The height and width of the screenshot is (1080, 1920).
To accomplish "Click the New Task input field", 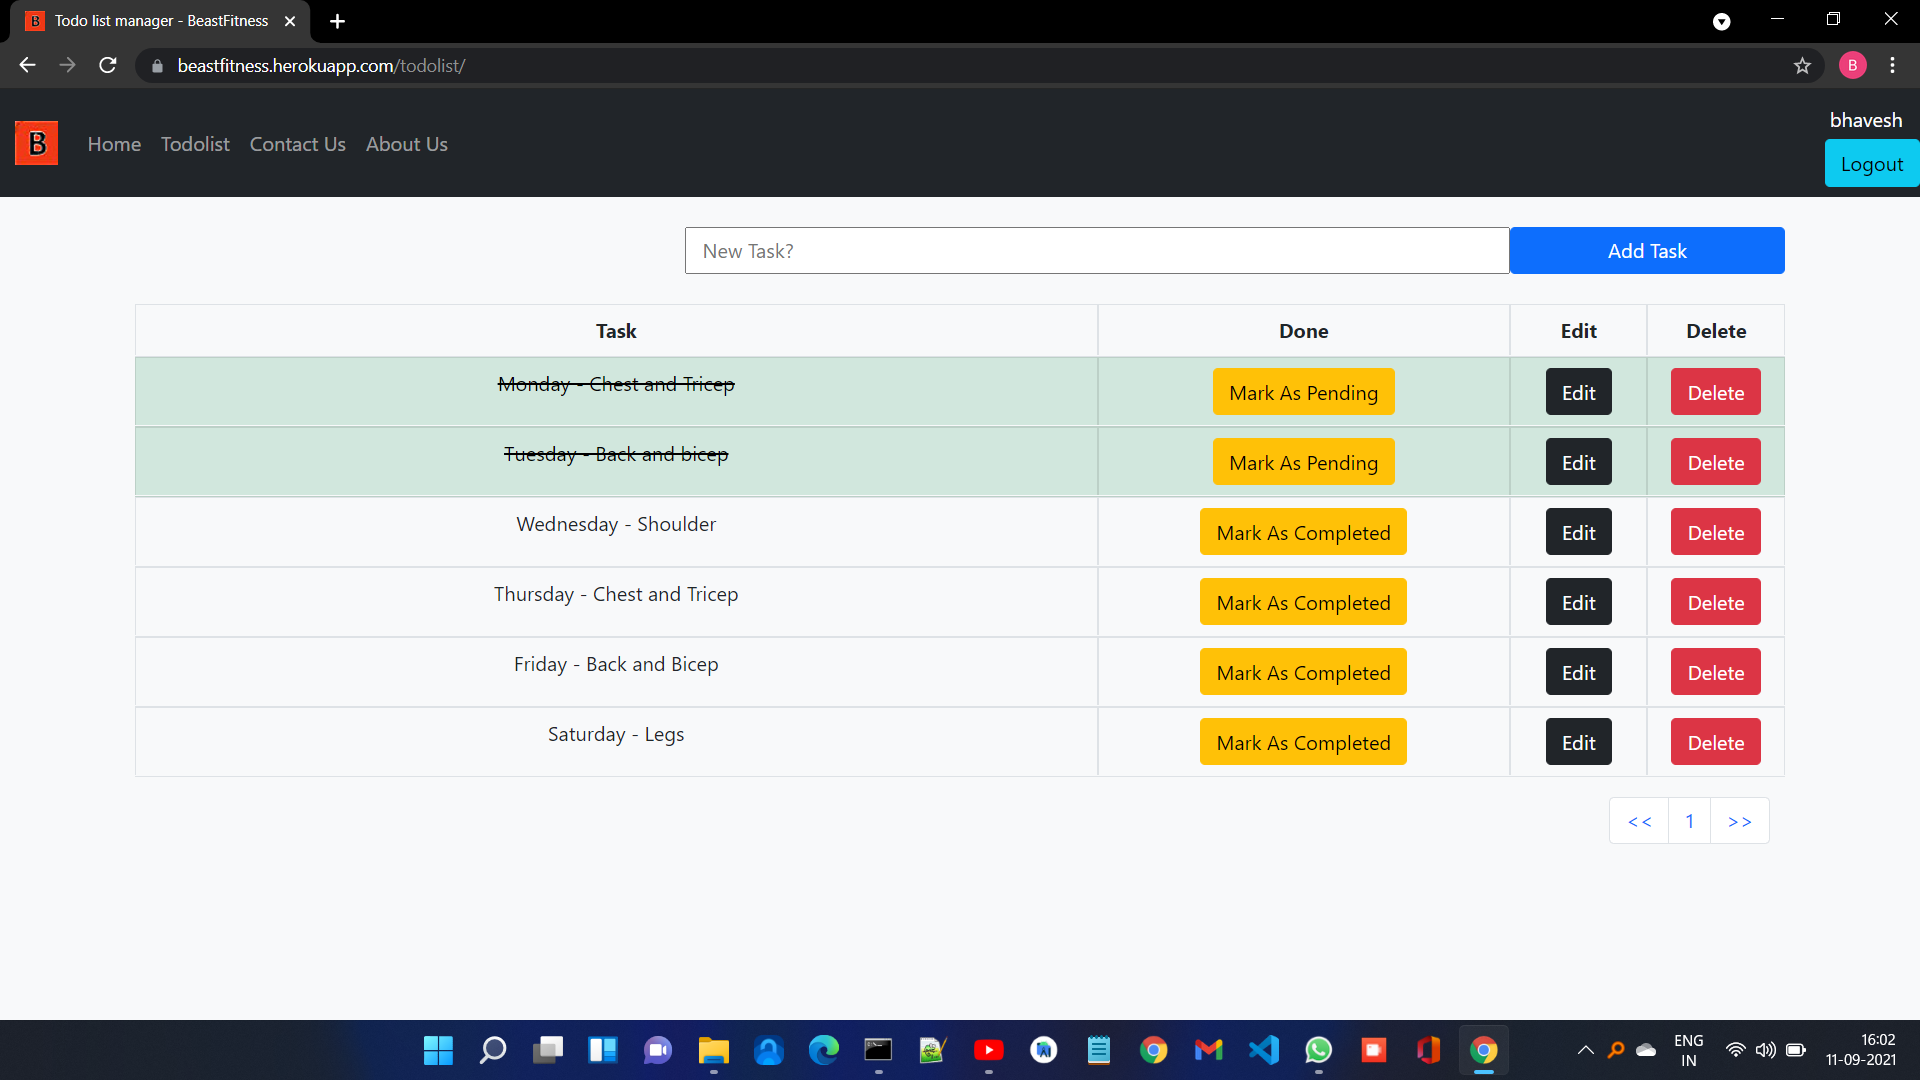I will coord(1096,250).
